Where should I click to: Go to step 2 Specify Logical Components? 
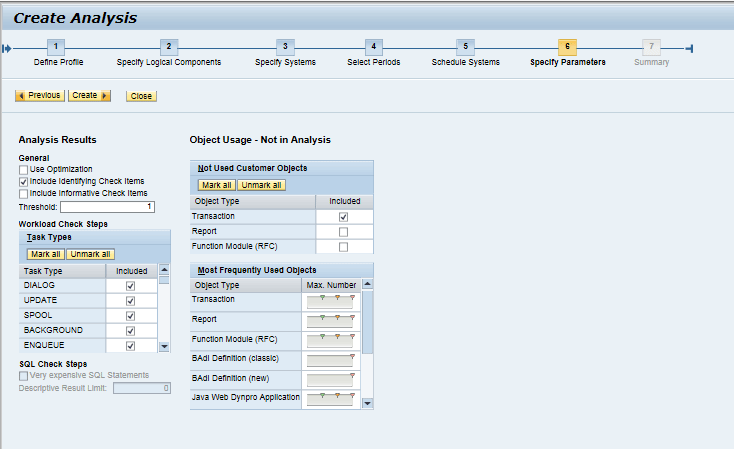pyautogui.click(x=169, y=47)
